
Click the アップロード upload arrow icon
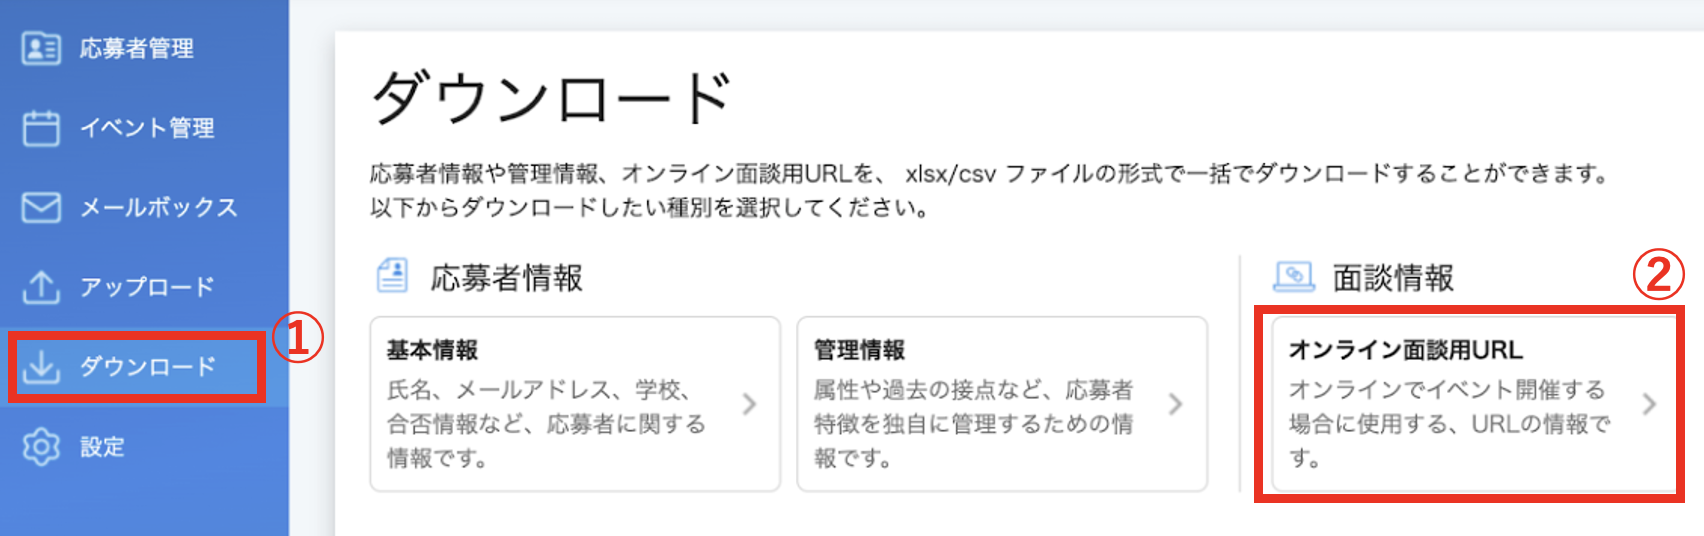[x=41, y=287]
